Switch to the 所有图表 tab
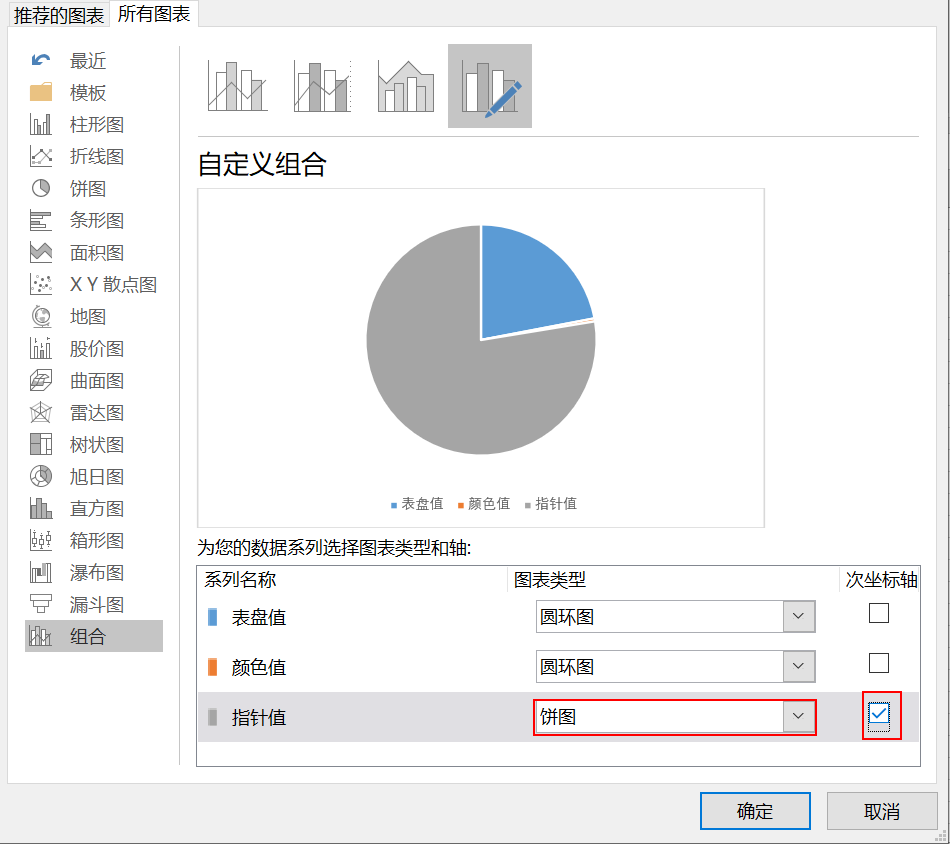The image size is (950, 844). tap(154, 14)
